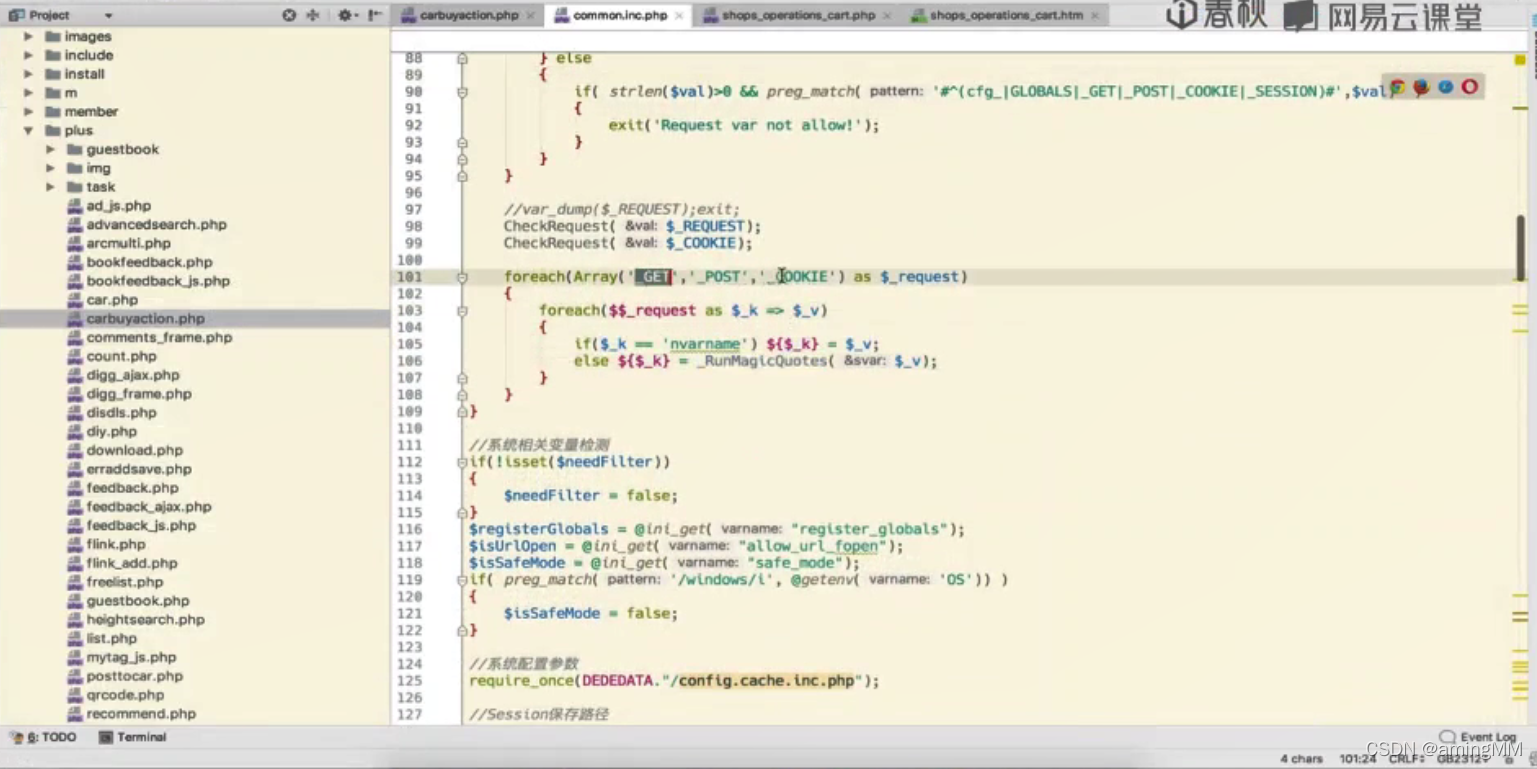
Task: Expand the include folder
Action: pos(28,55)
